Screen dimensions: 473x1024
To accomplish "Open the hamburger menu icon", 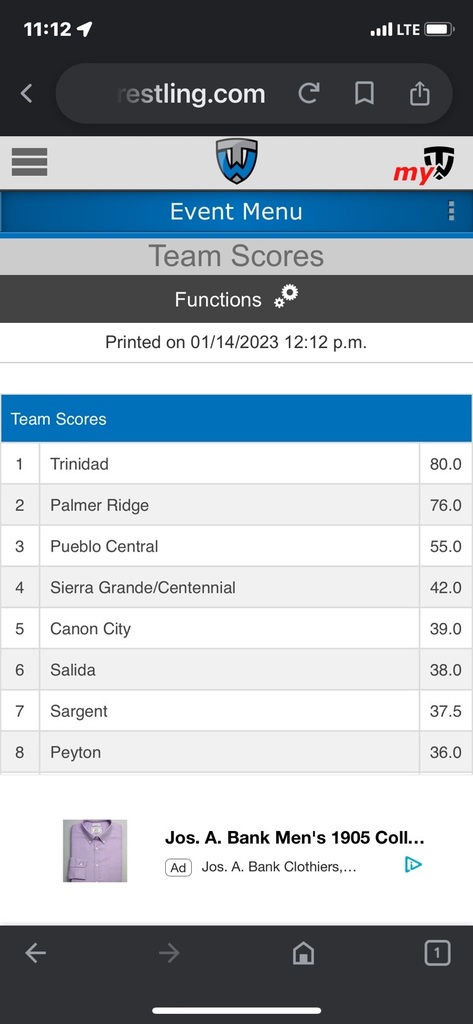I will 29,162.
